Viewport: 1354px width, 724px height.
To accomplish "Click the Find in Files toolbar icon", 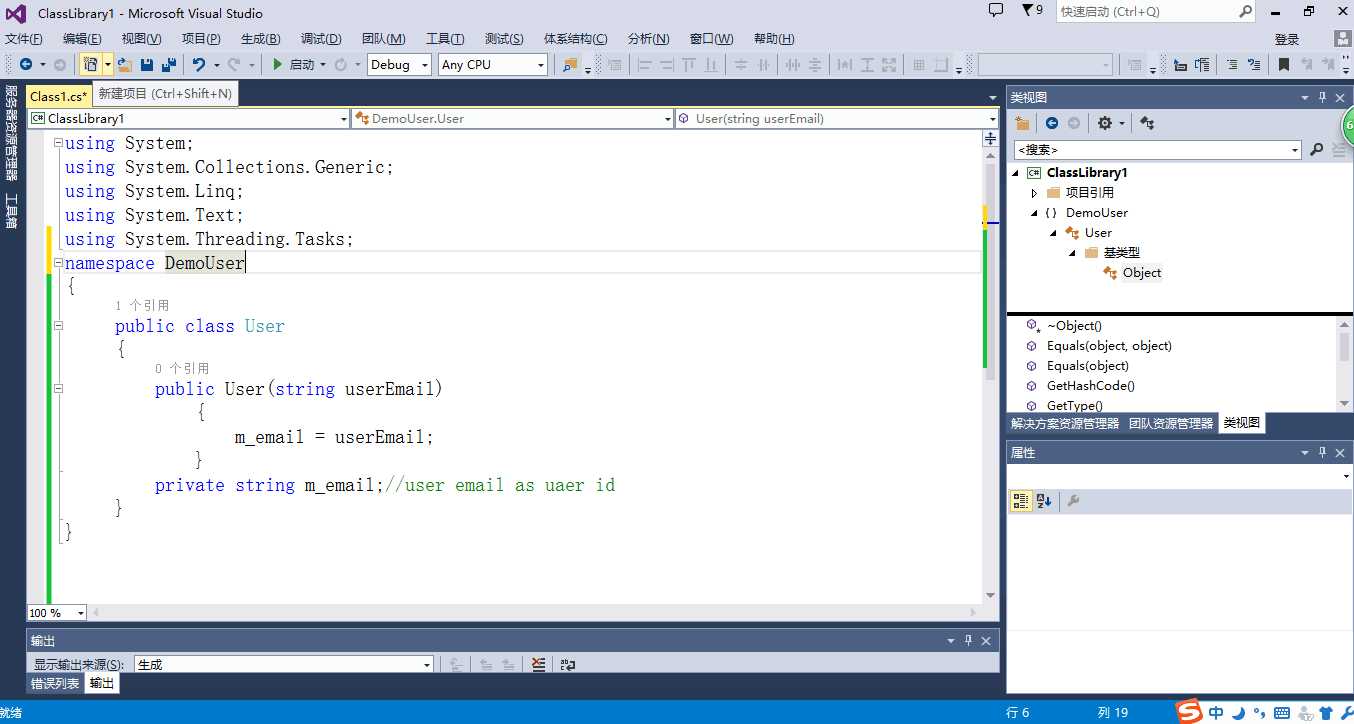I will click(x=570, y=64).
